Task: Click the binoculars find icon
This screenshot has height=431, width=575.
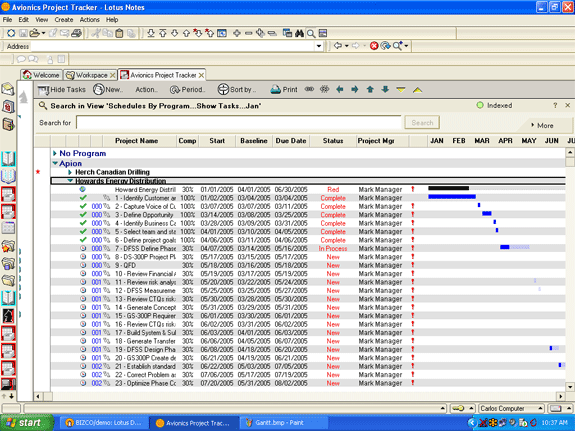Action: (x=299, y=33)
